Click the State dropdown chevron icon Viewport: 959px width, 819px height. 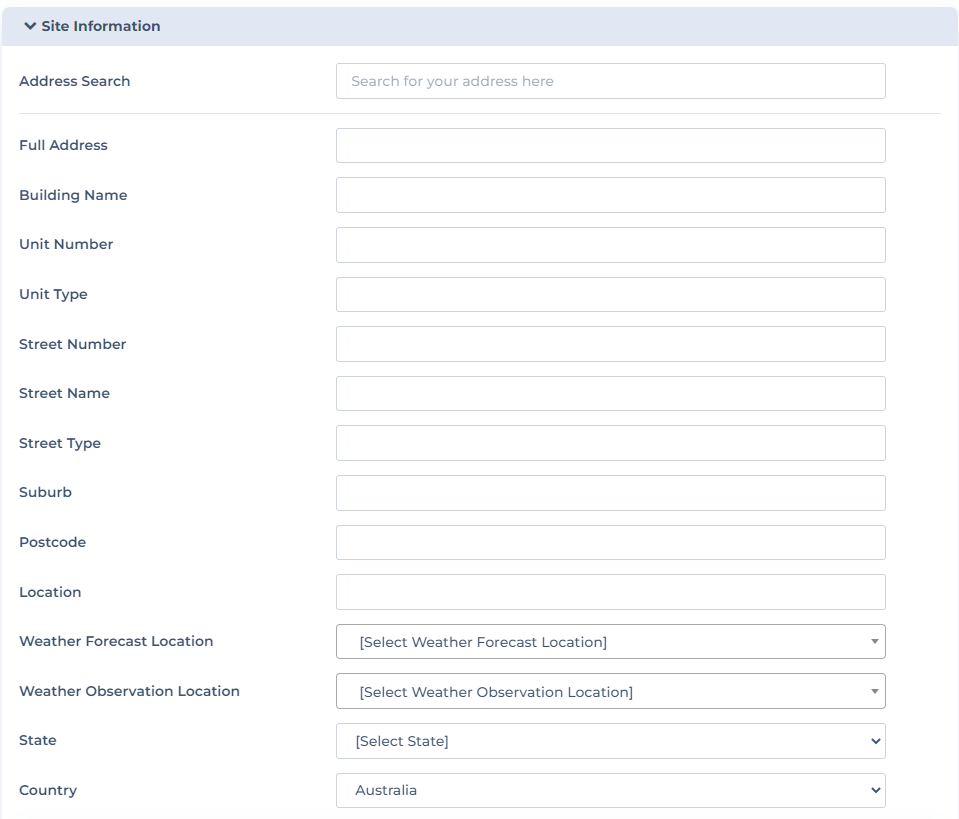[x=876, y=741]
